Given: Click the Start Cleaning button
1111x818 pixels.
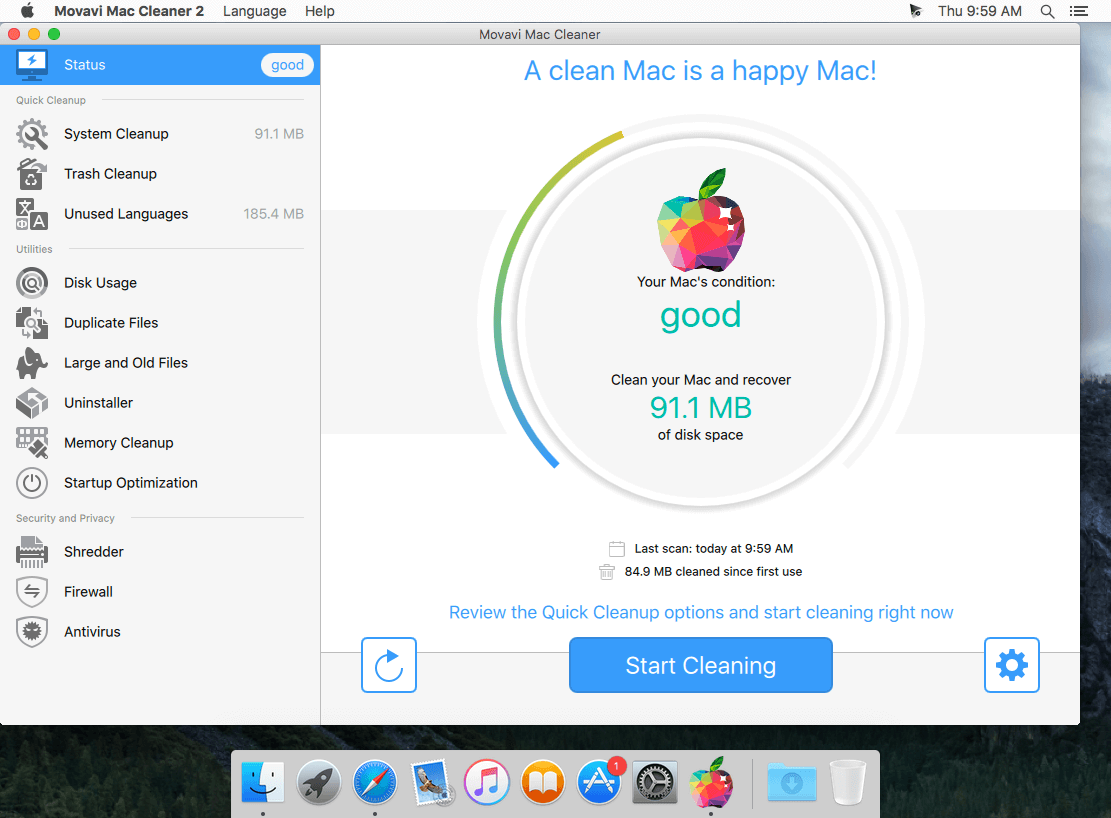Looking at the screenshot, I should pyautogui.click(x=701, y=665).
